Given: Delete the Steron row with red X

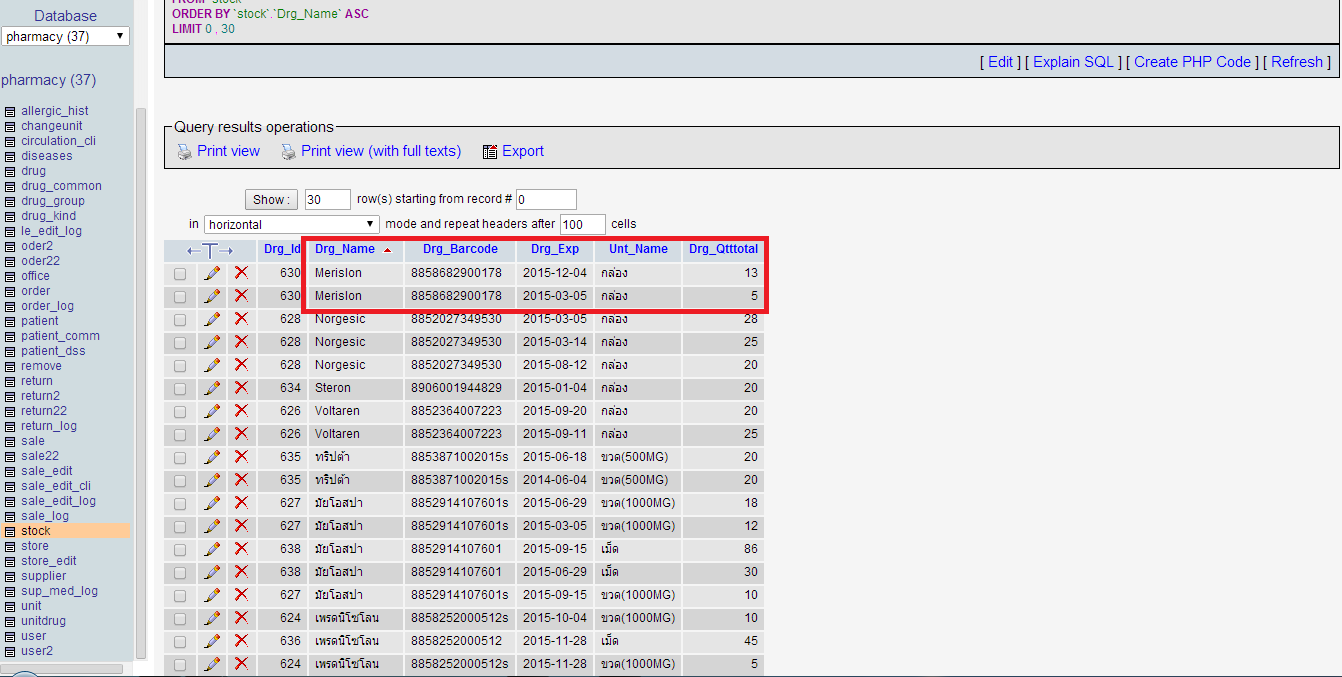Looking at the screenshot, I should (x=241, y=388).
